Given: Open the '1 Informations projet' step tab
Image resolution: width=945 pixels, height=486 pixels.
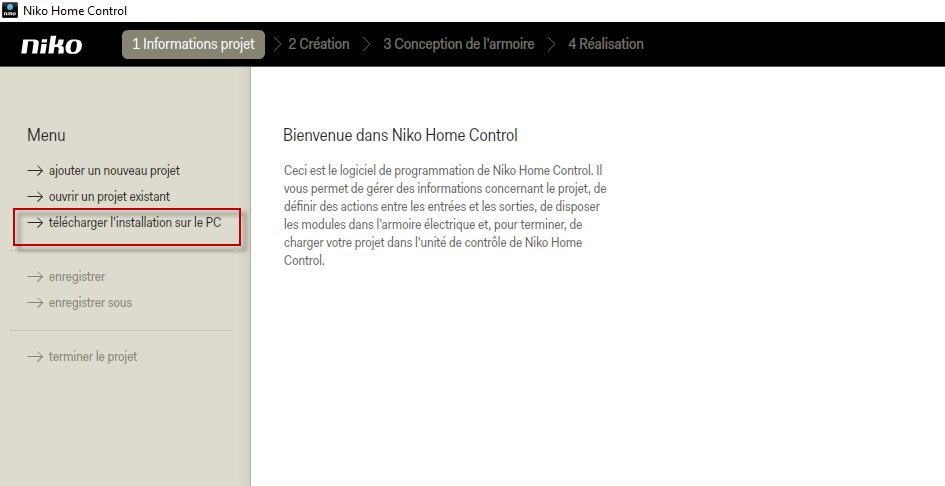Looking at the screenshot, I should [x=193, y=44].
